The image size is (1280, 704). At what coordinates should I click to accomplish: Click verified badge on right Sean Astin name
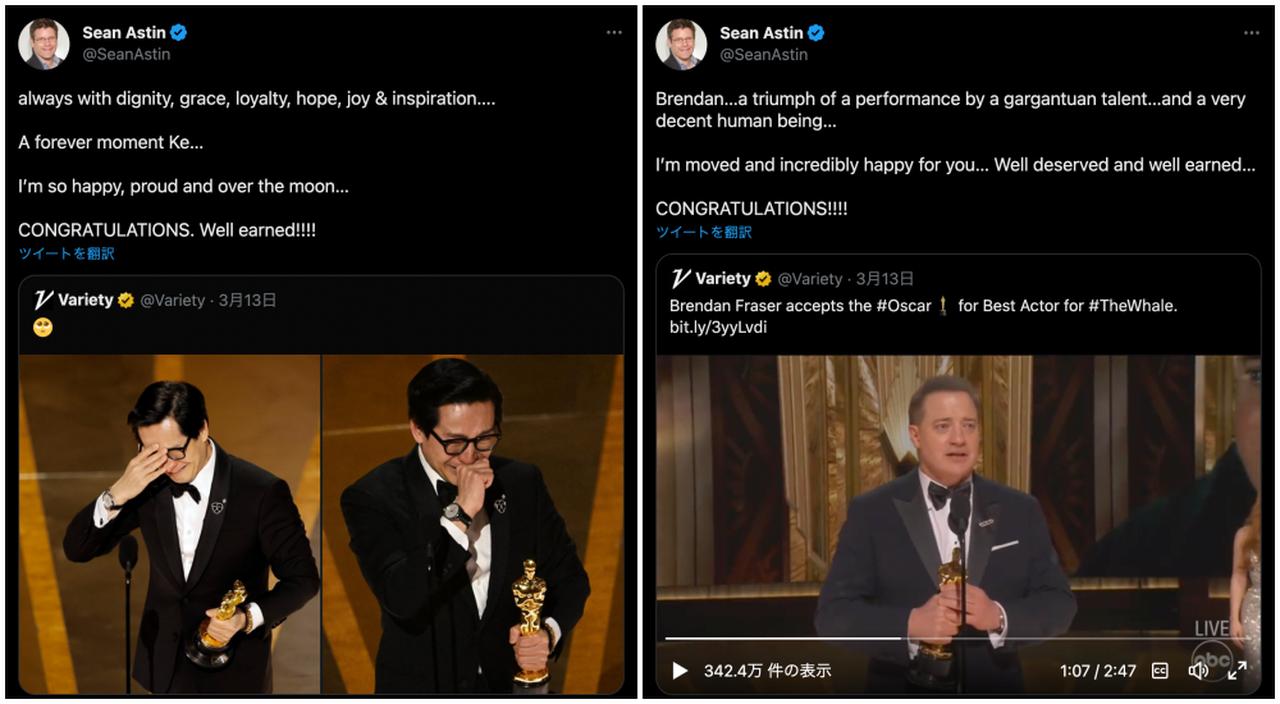pyautogui.click(x=816, y=33)
